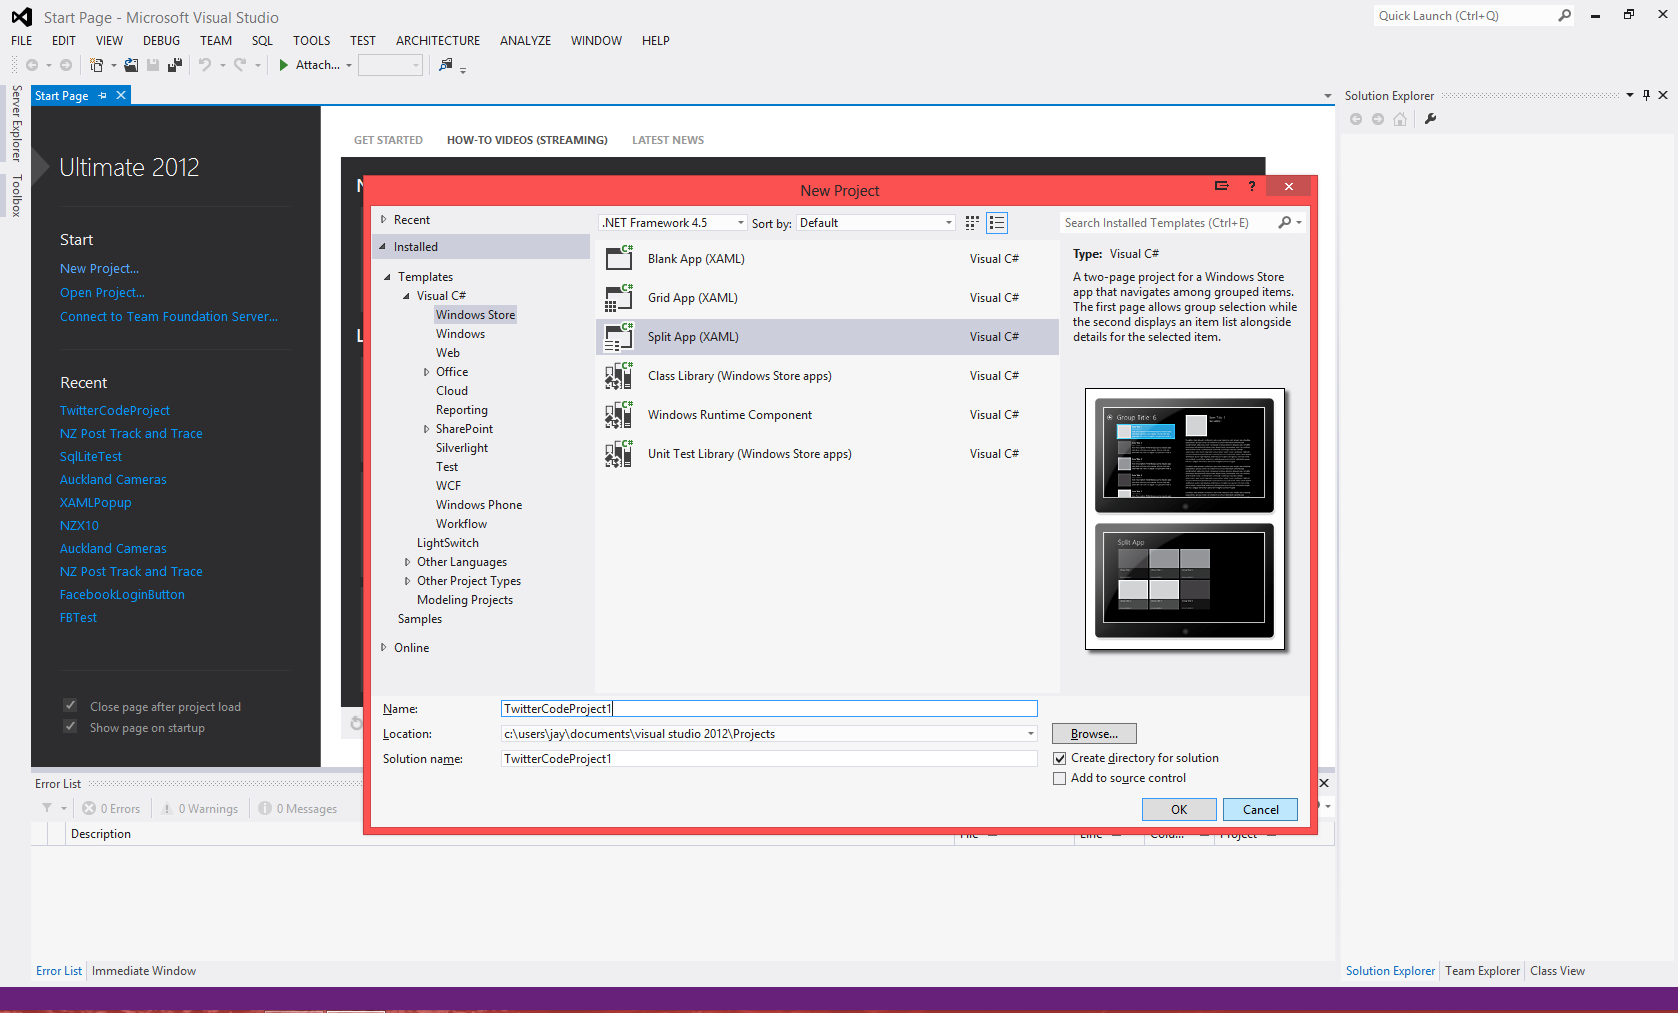Image resolution: width=1678 pixels, height=1013 pixels.
Task: Pin the Start Page tab
Action: pos(103,96)
